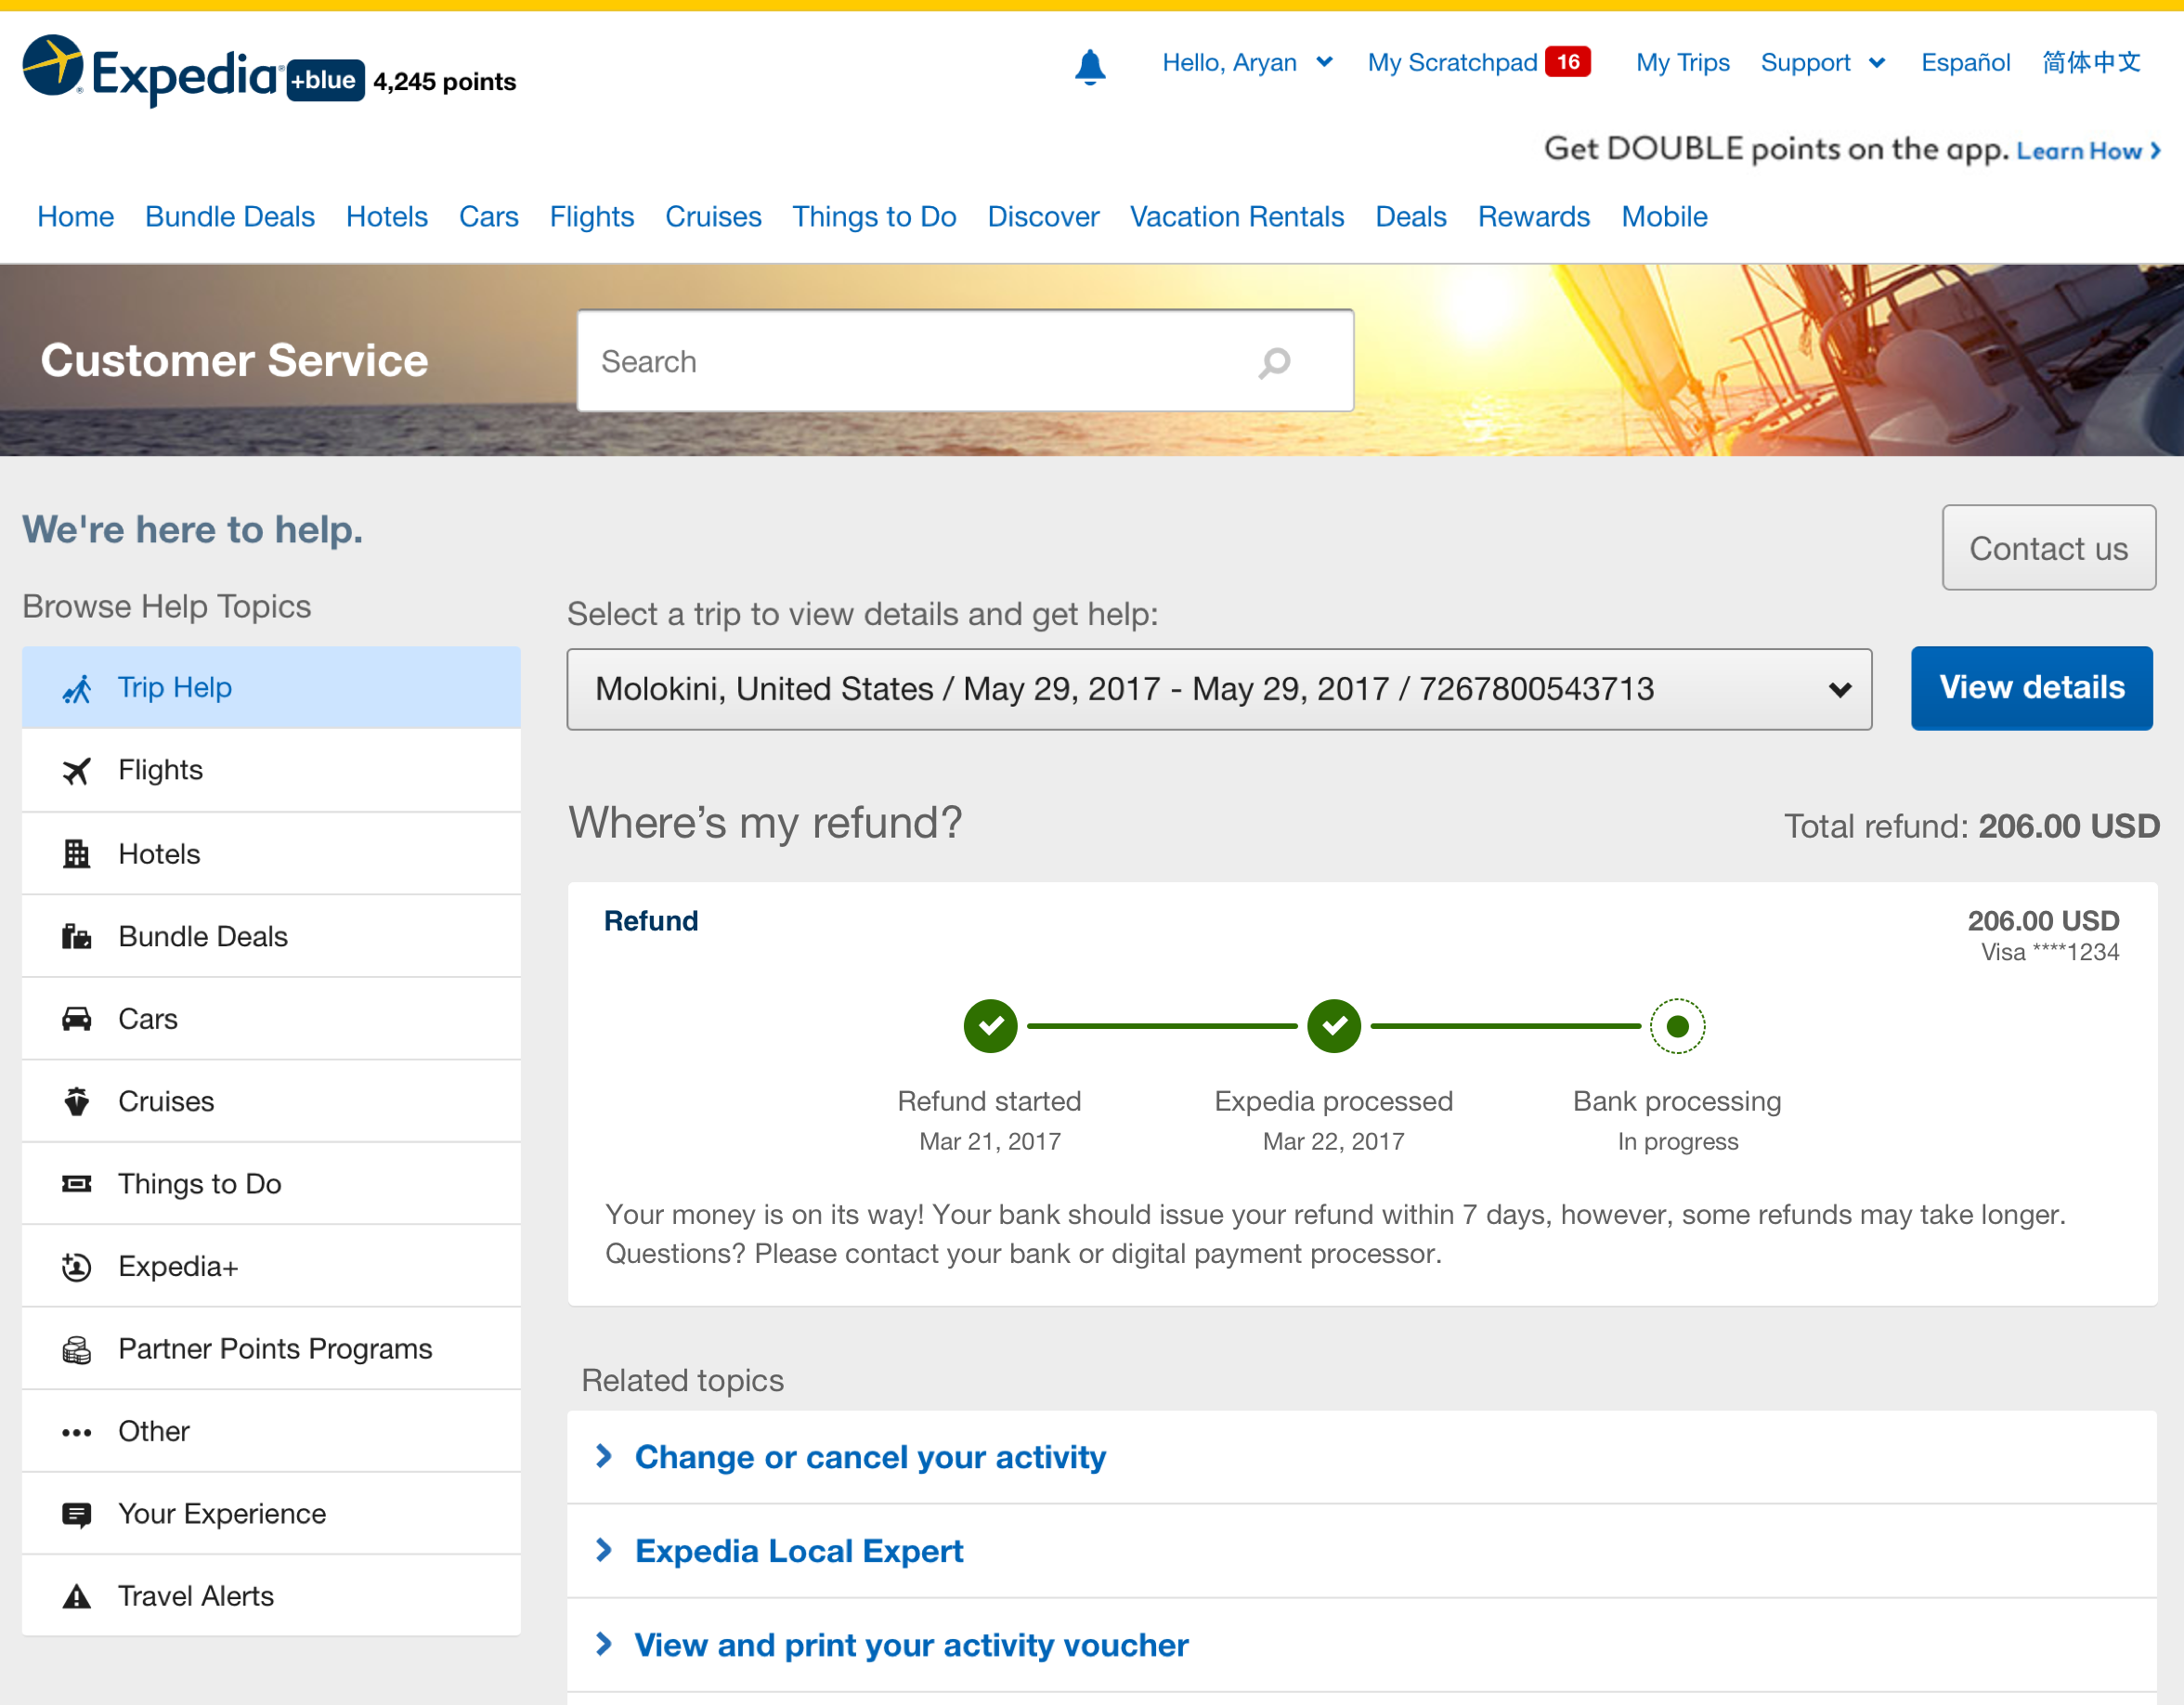This screenshot has width=2184, height=1705.
Task: Click the Refund started green checkmark
Action: 990,1026
